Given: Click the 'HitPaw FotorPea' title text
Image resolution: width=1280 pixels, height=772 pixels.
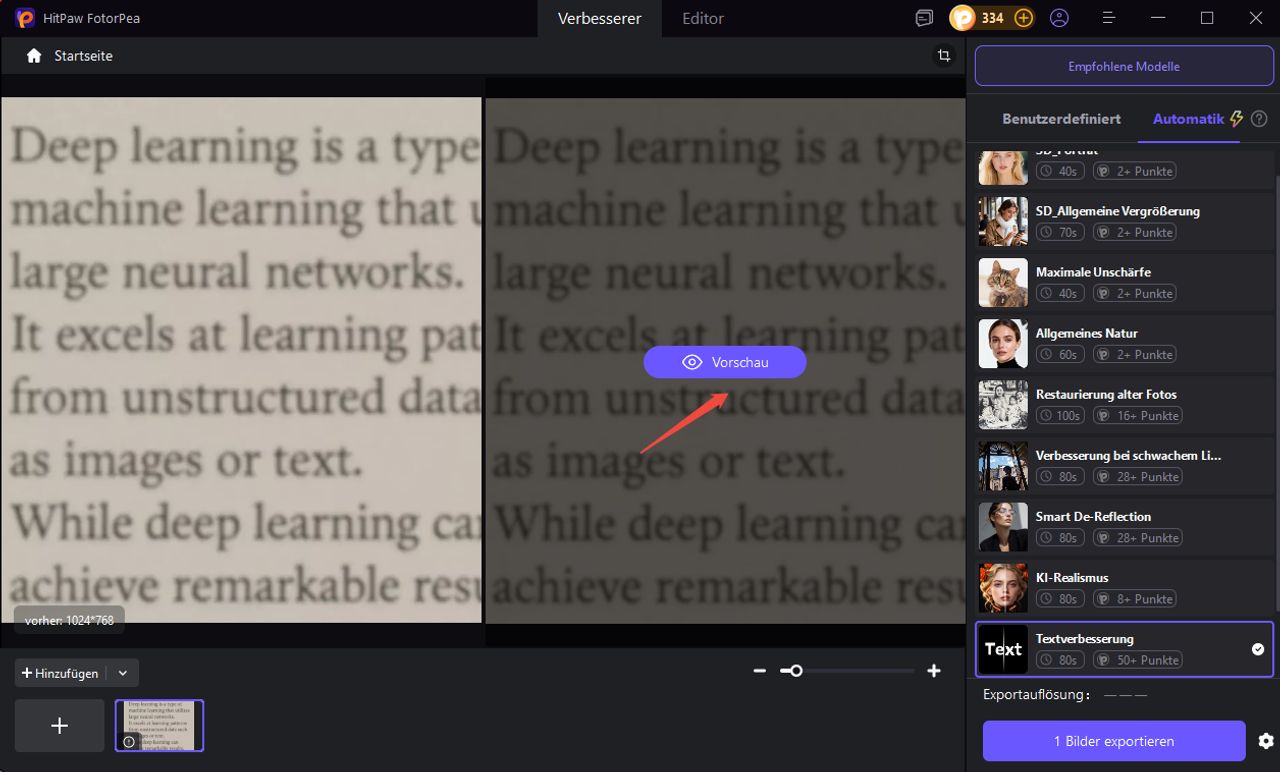Looking at the screenshot, I should pos(94,18).
